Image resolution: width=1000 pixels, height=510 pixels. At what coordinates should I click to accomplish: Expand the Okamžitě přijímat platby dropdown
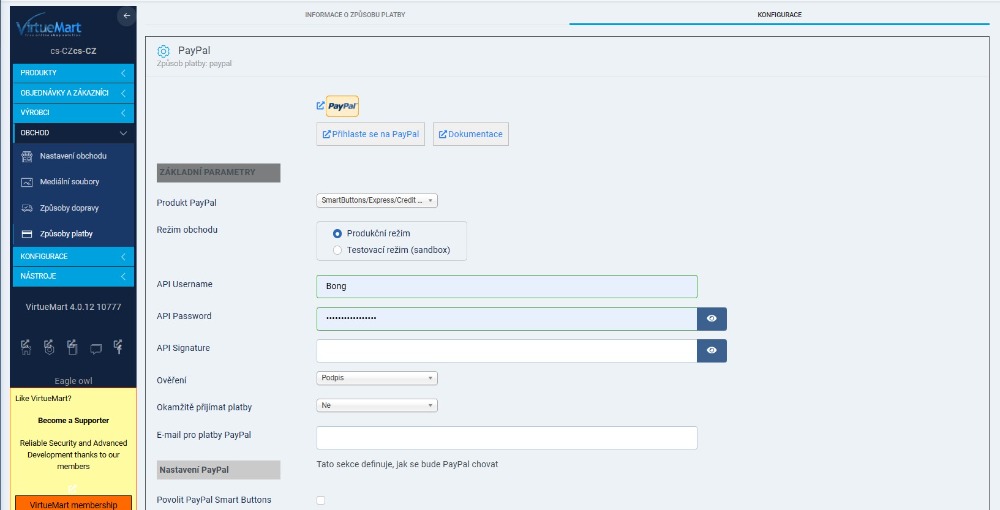pyautogui.click(x=376, y=406)
